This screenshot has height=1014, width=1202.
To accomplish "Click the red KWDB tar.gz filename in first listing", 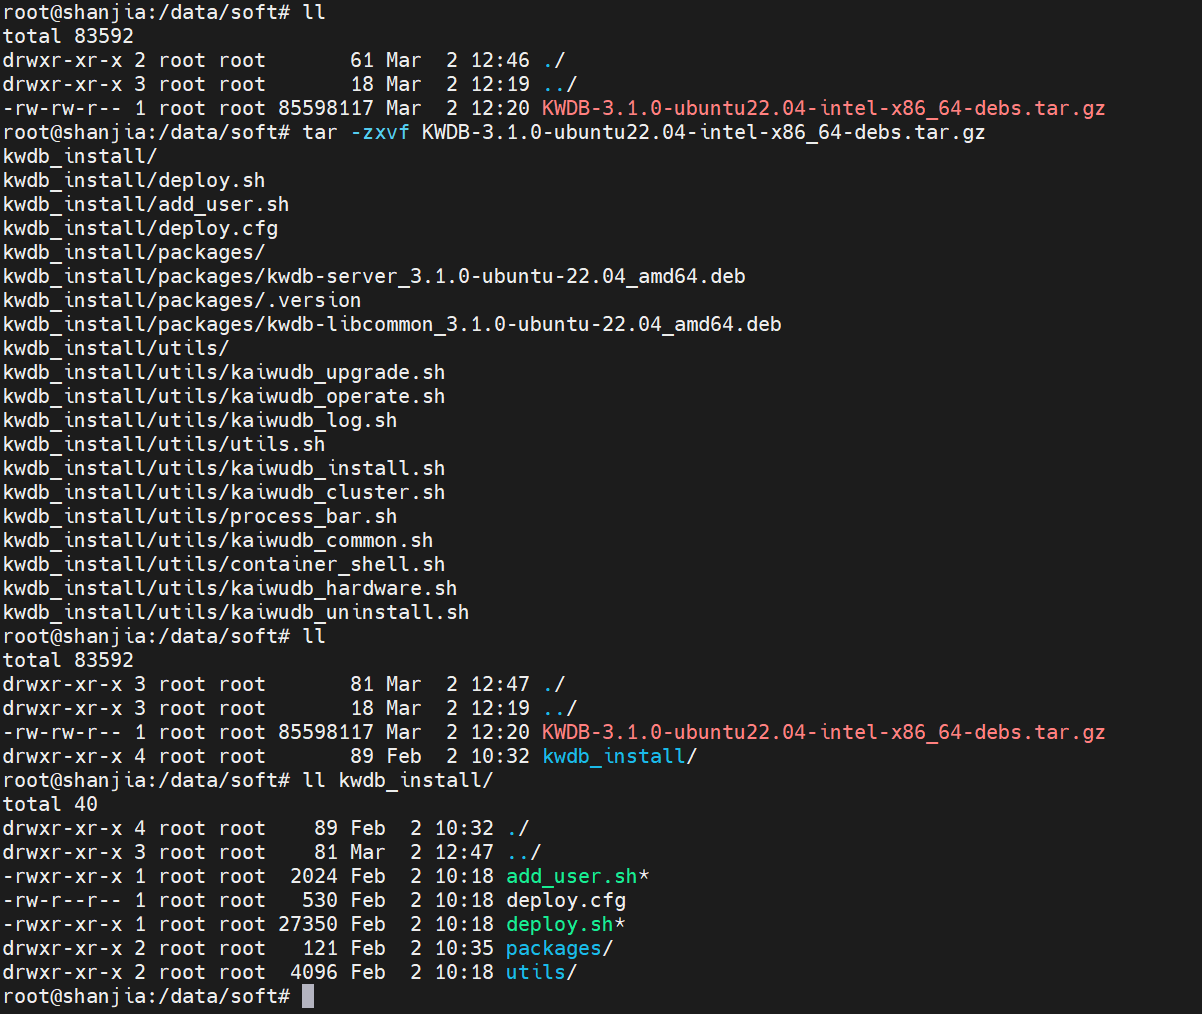I will pyautogui.click(x=824, y=108).
